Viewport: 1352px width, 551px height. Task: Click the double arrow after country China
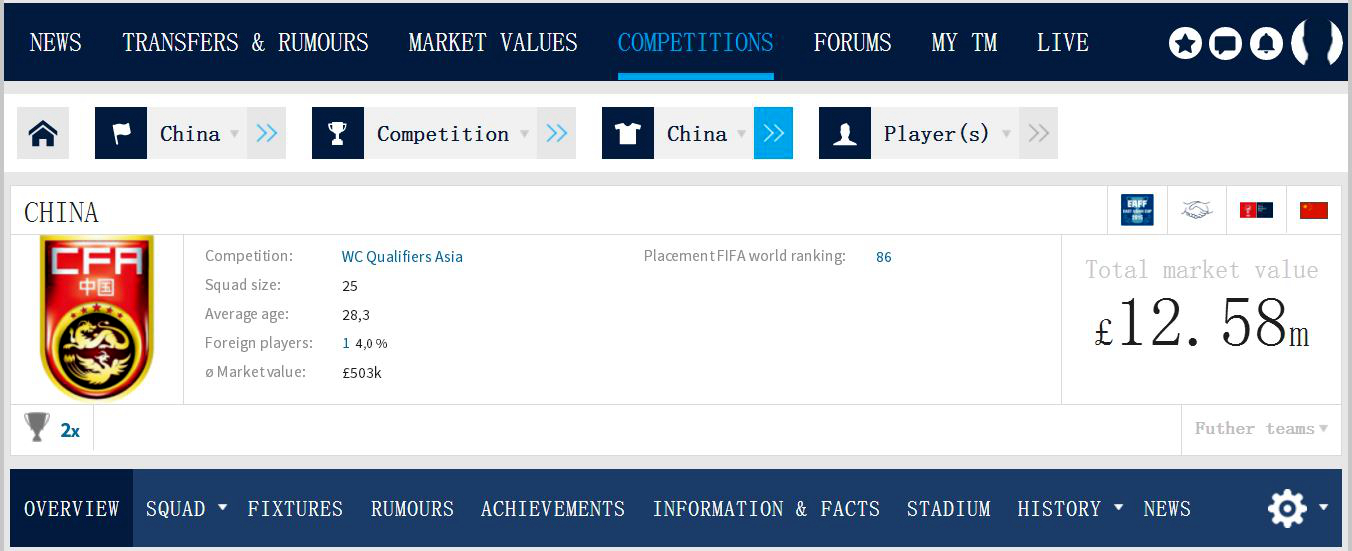pos(266,133)
